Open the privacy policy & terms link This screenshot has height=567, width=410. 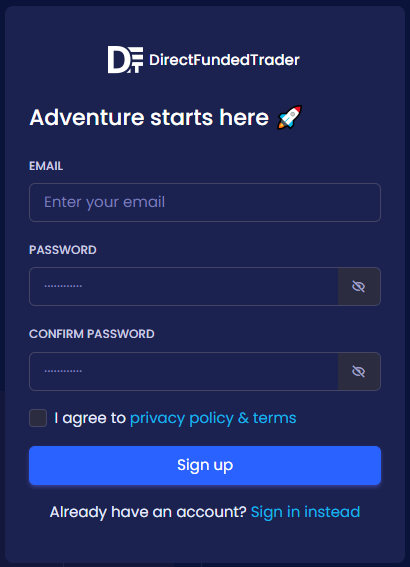(x=213, y=418)
